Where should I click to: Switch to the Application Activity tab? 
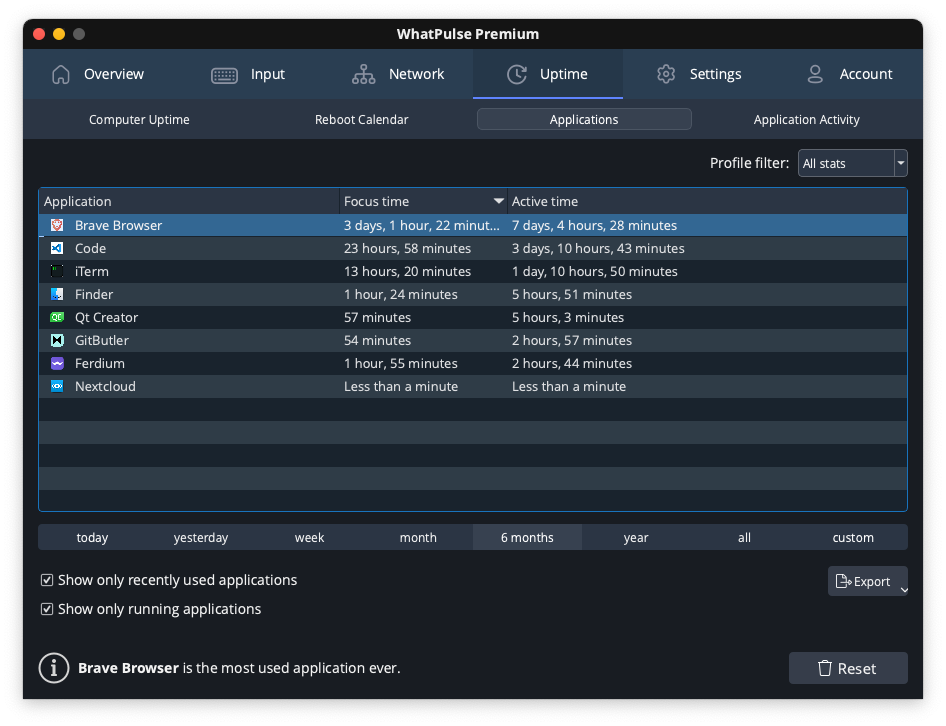pos(806,119)
